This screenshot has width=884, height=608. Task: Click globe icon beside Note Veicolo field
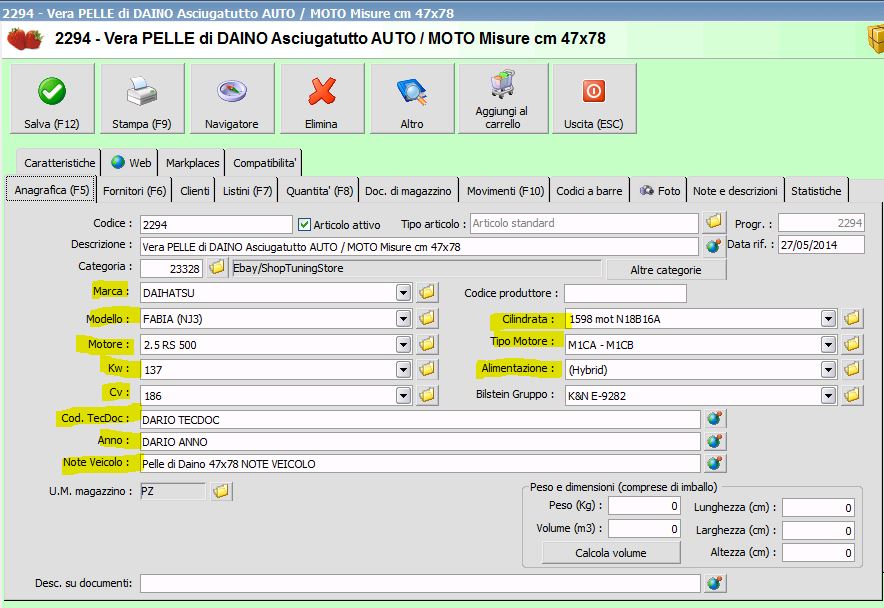[x=715, y=463]
